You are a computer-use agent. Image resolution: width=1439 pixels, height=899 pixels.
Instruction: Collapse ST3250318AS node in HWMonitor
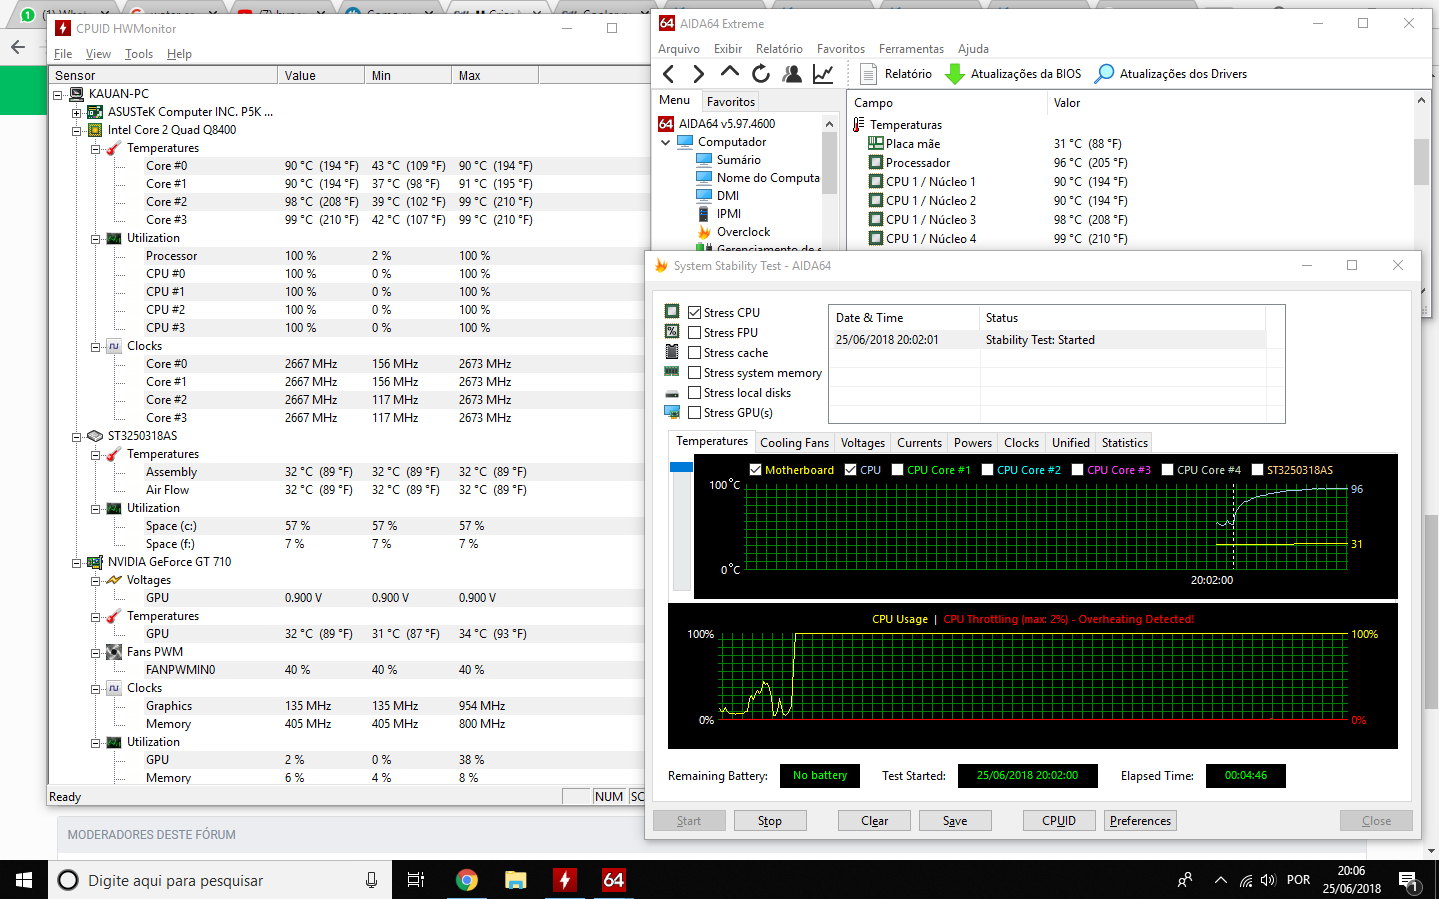point(76,437)
